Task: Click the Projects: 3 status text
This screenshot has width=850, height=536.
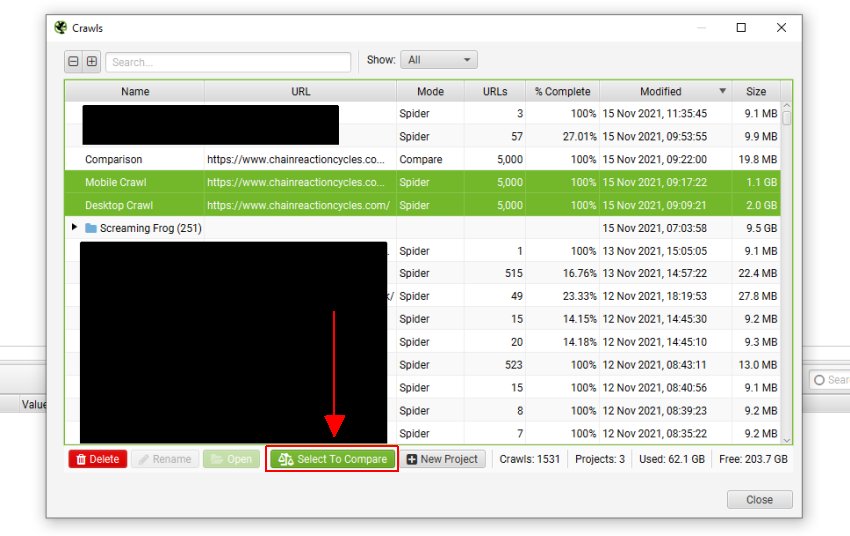Action: pyautogui.click(x=600, y=459)
